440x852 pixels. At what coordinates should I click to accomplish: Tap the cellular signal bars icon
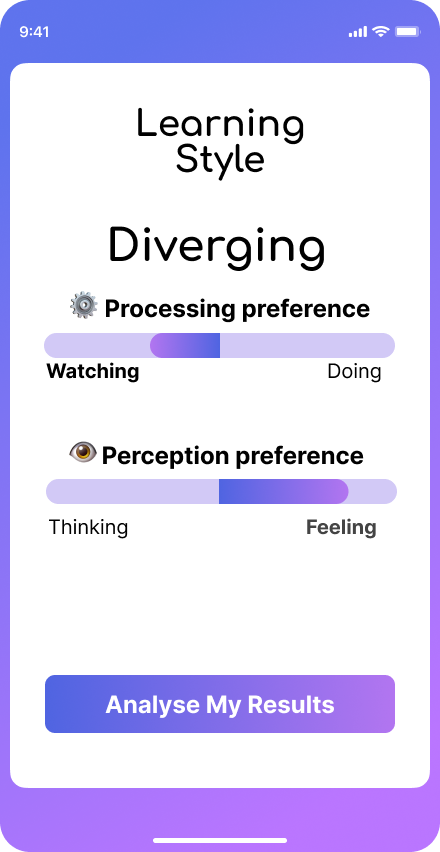tap(357, 32)
